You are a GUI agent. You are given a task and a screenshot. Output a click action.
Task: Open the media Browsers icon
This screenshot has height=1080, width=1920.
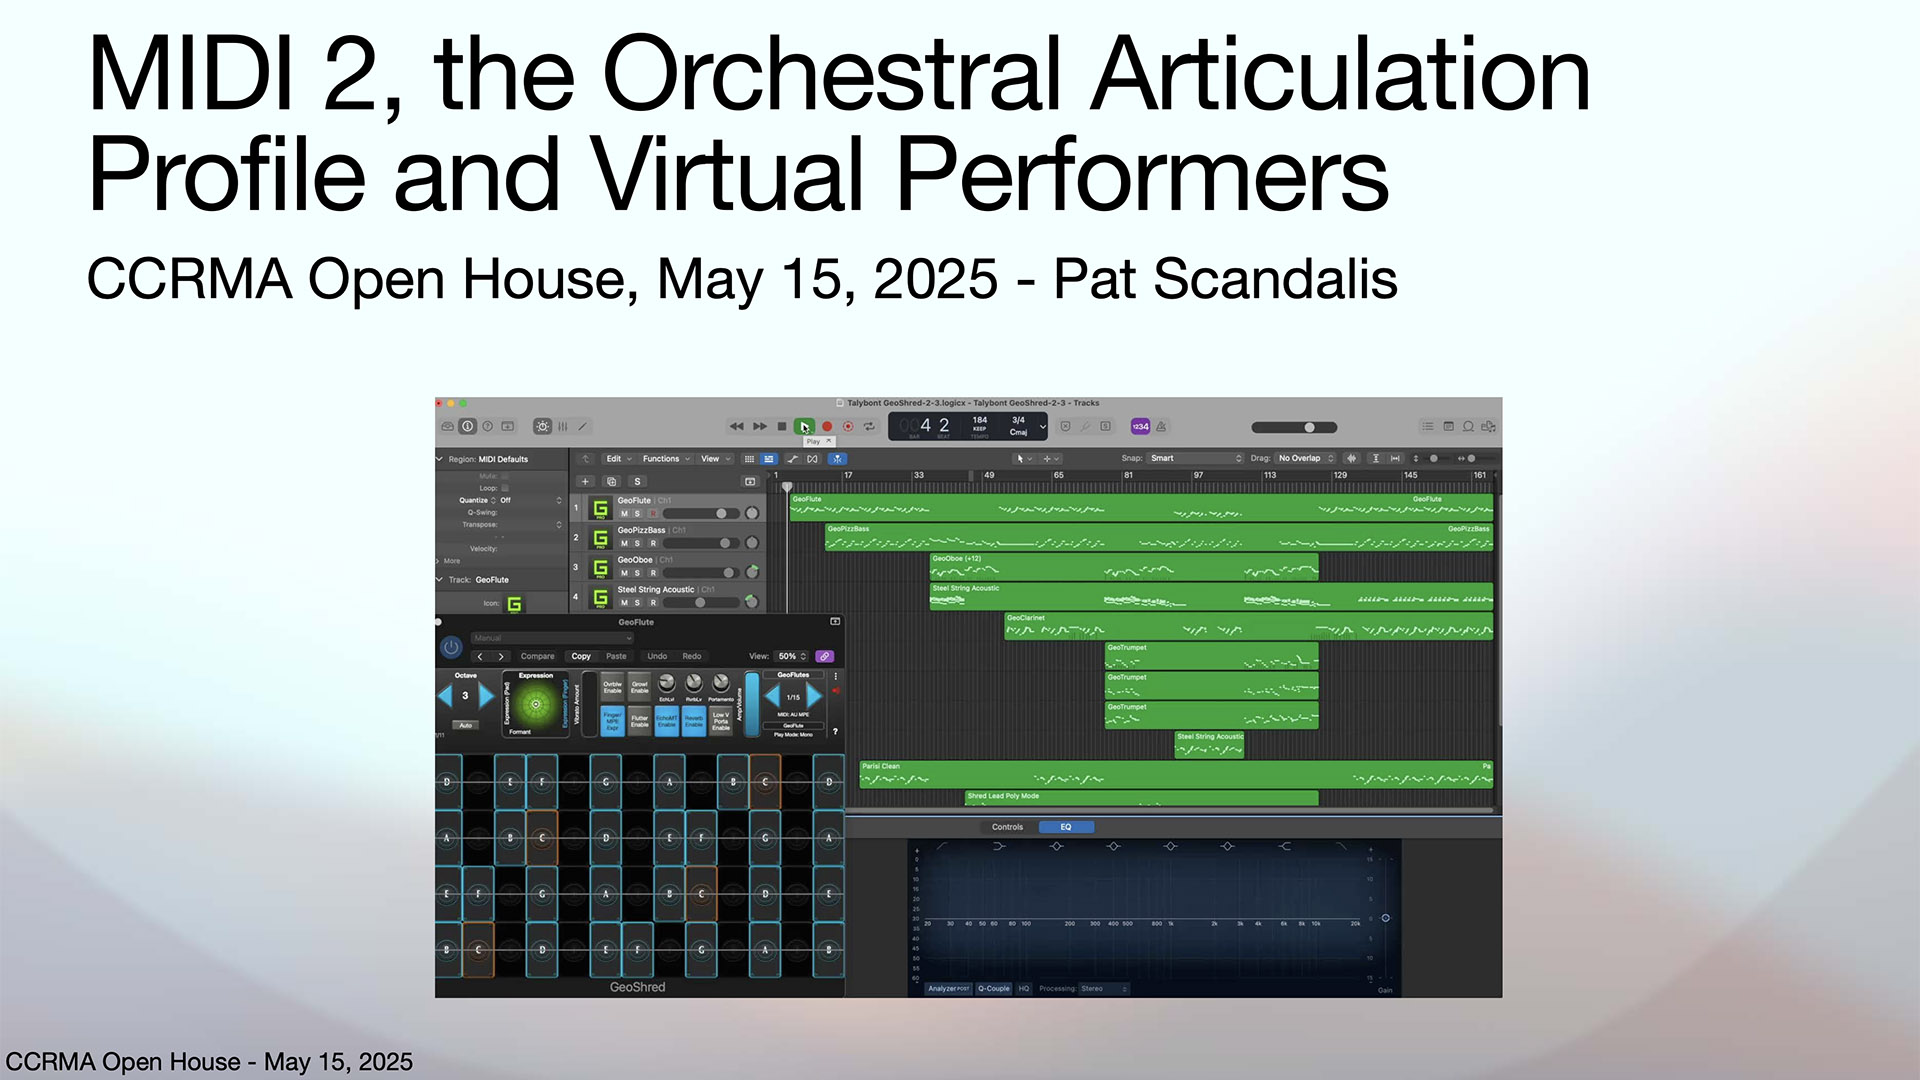[1488, 427]
